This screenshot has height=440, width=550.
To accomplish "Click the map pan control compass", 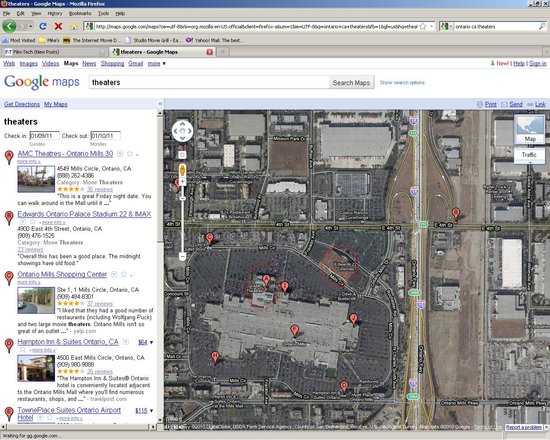I will click(182, 131).
